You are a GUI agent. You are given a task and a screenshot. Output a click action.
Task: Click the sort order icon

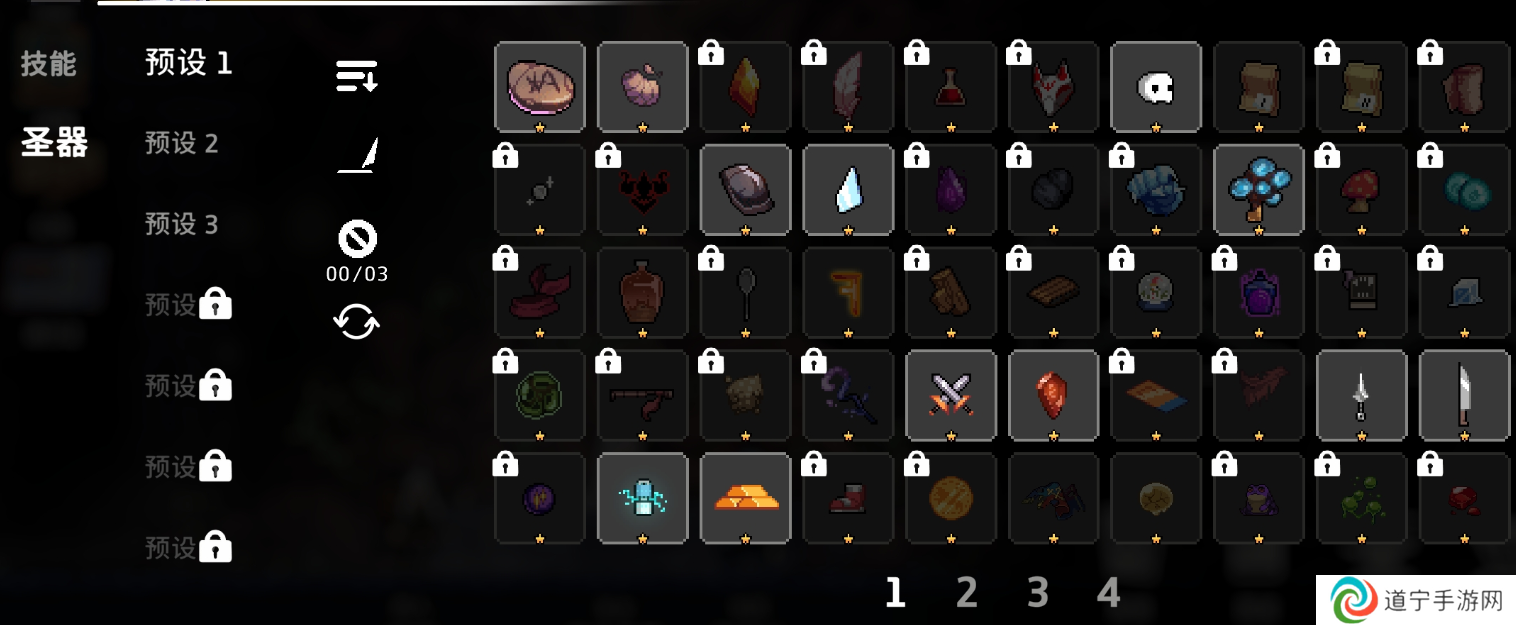pos(357,76)
